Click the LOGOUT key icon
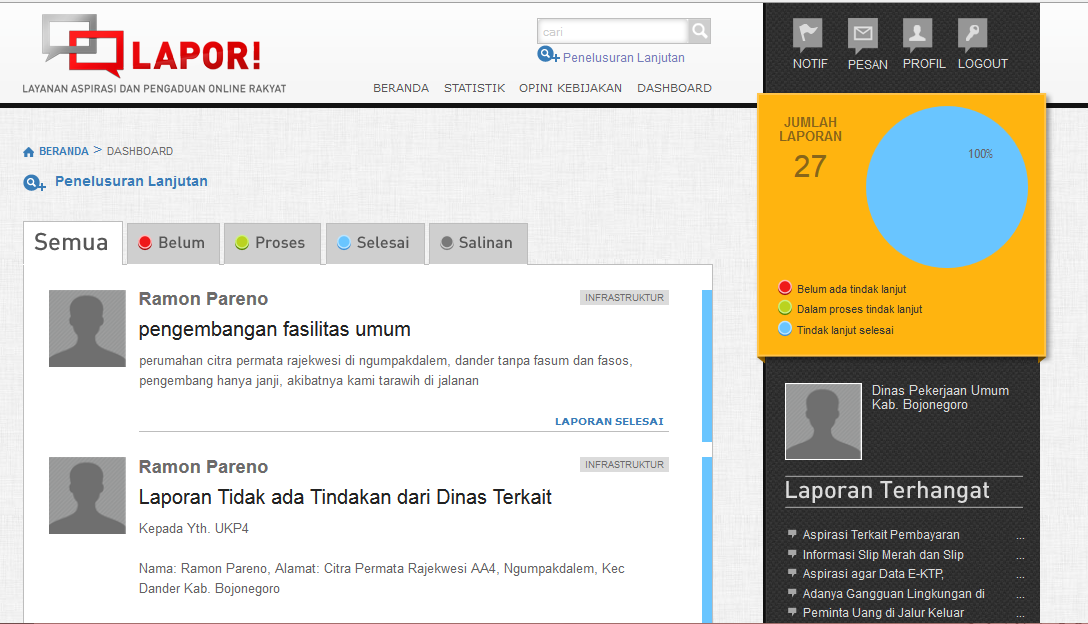1088x624 pixels. point(972,34)
